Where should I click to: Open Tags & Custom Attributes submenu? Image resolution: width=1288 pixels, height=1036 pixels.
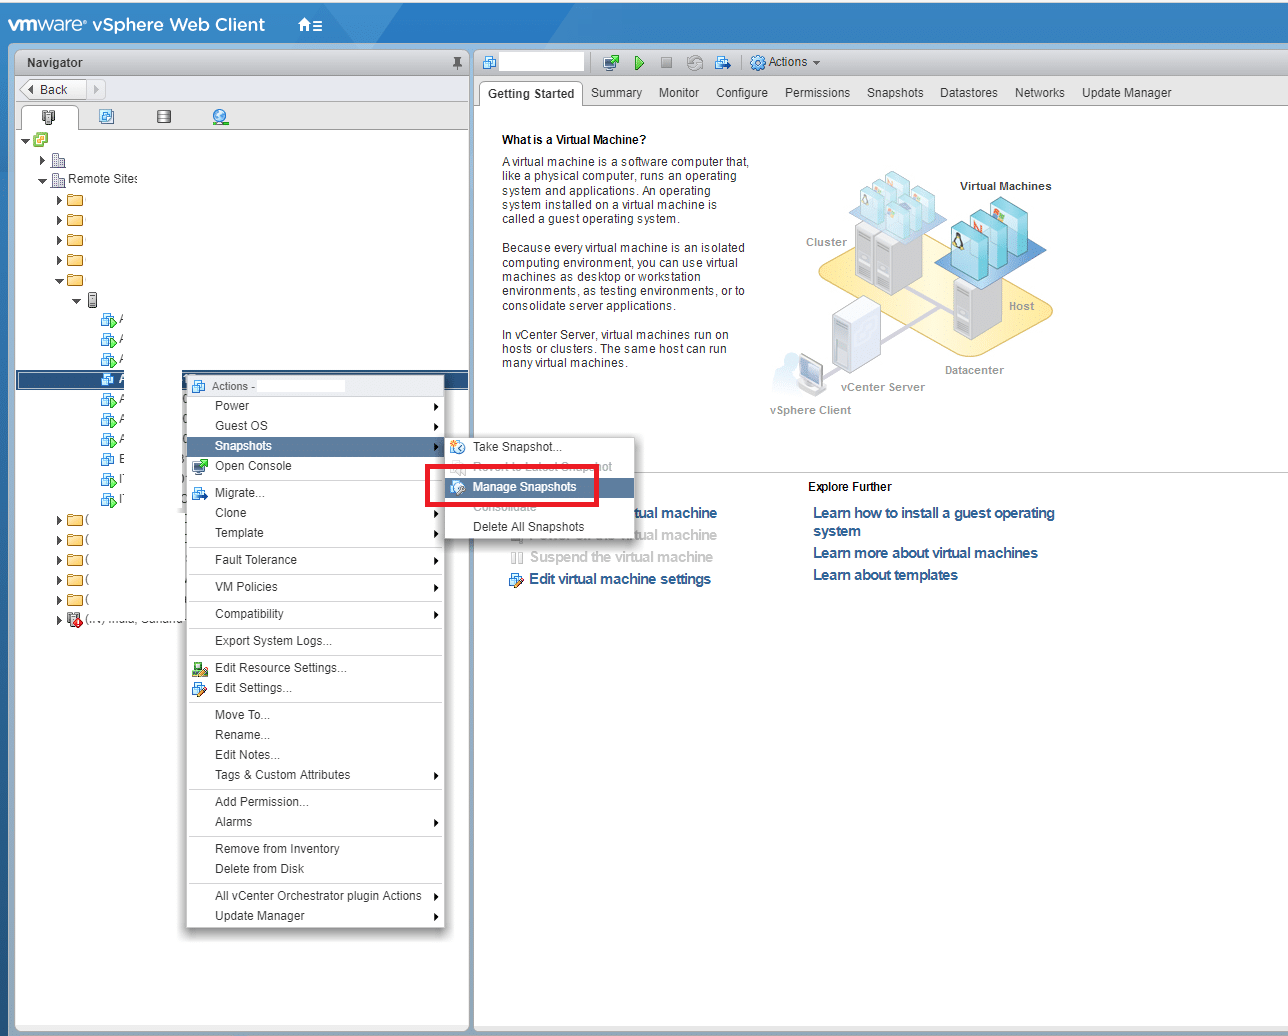pyautogui.click(x=315, y=775)
